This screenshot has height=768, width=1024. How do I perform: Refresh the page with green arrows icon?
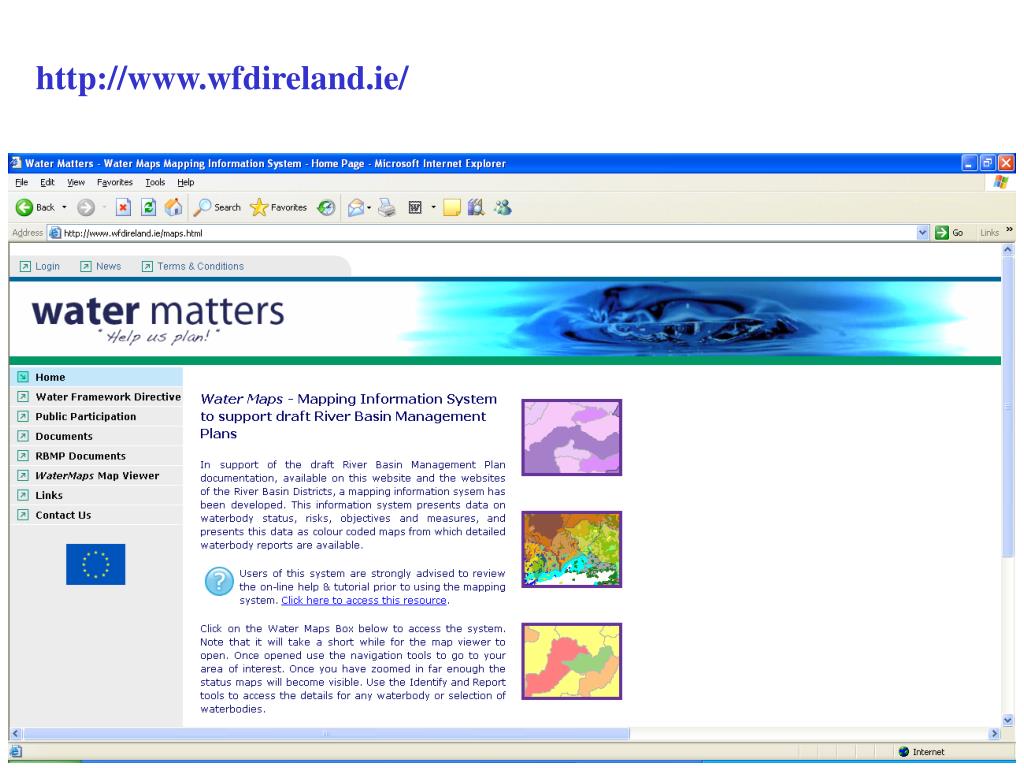tap(148, 208)
